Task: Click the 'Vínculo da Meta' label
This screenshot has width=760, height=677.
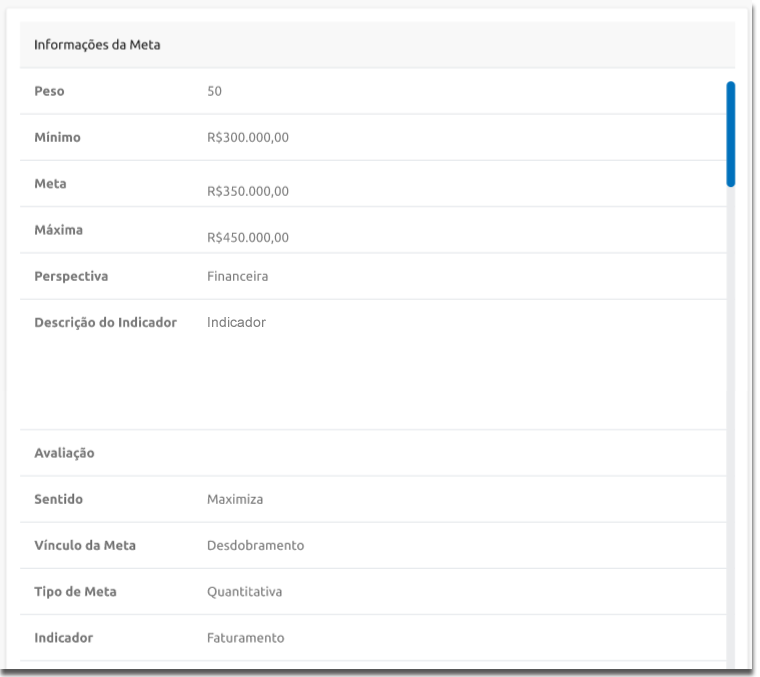Action: (x=85, y=545)
